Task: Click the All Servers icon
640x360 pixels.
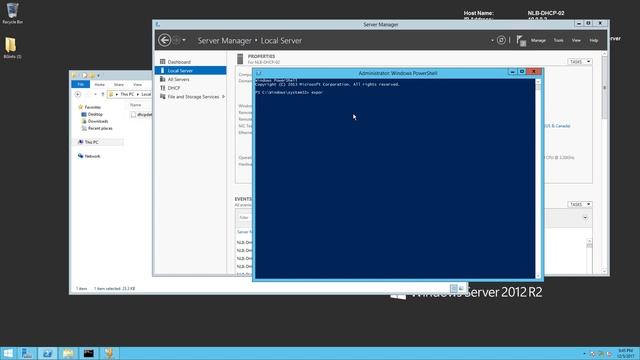Action: (x=162, y=79)
